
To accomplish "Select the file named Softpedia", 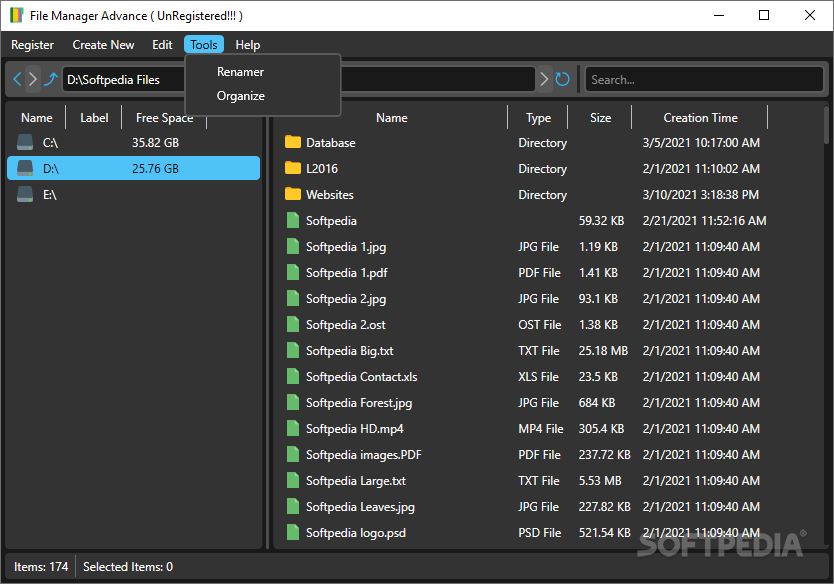I will 331,221.
